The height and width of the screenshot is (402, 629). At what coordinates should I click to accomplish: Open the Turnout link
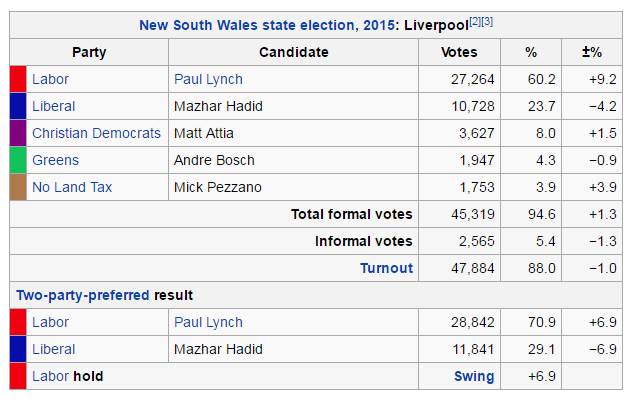point(386,268)
